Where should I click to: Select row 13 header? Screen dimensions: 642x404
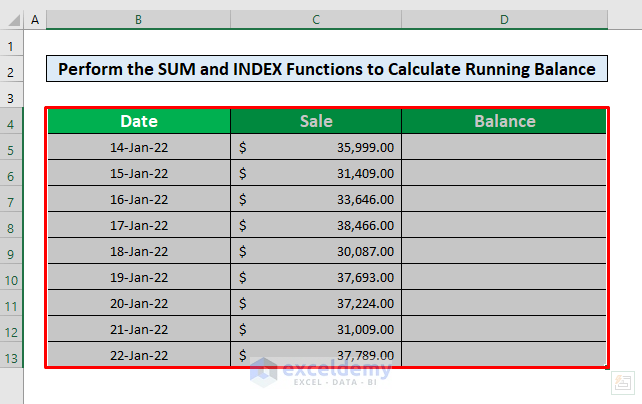pos(11,356)
